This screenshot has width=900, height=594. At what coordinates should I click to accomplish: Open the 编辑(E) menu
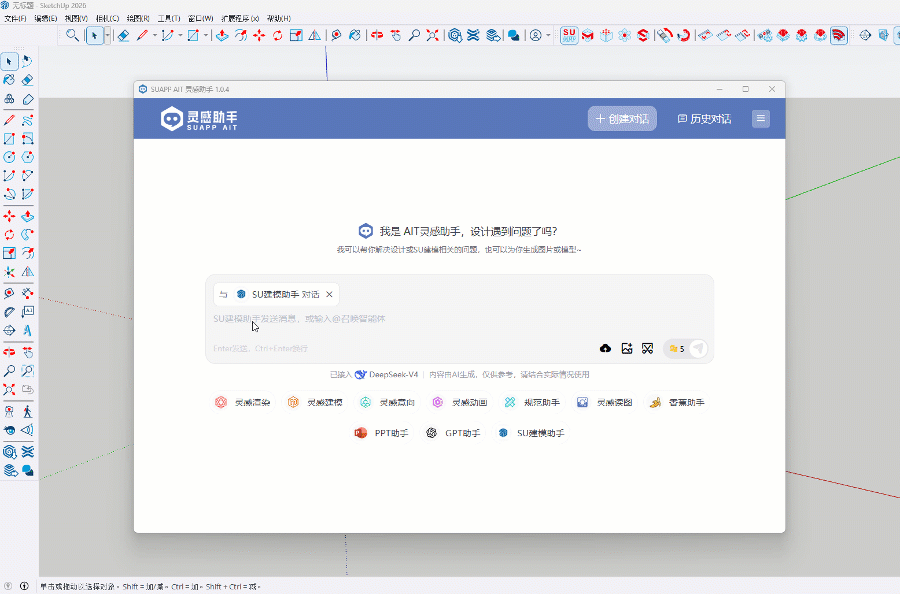(46, 18)
